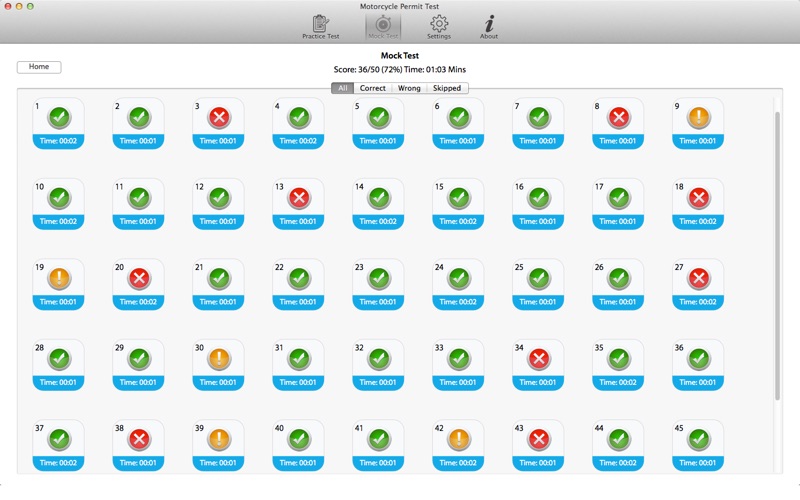800x500 pixels.
Task: Open question 5 correct answer card
Action: (x=378, y=123)
